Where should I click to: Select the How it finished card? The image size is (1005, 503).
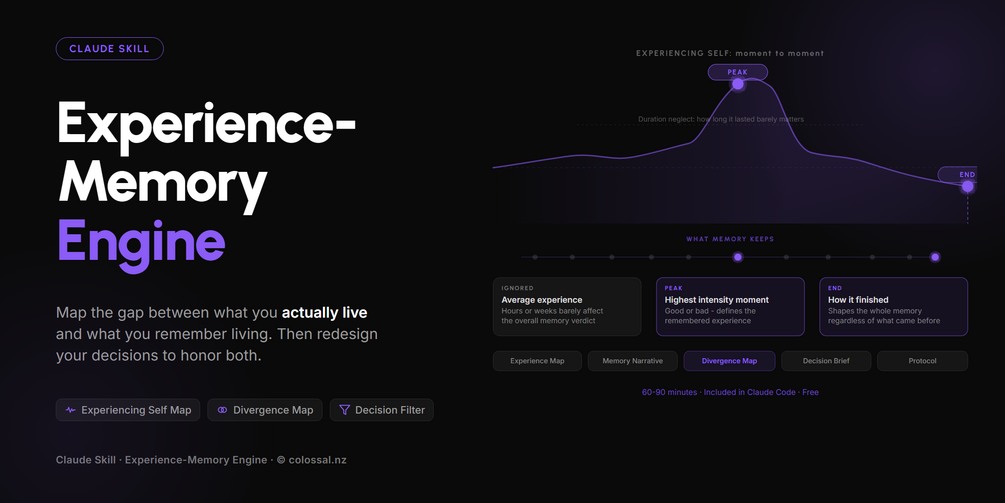[x=893, y=306]
